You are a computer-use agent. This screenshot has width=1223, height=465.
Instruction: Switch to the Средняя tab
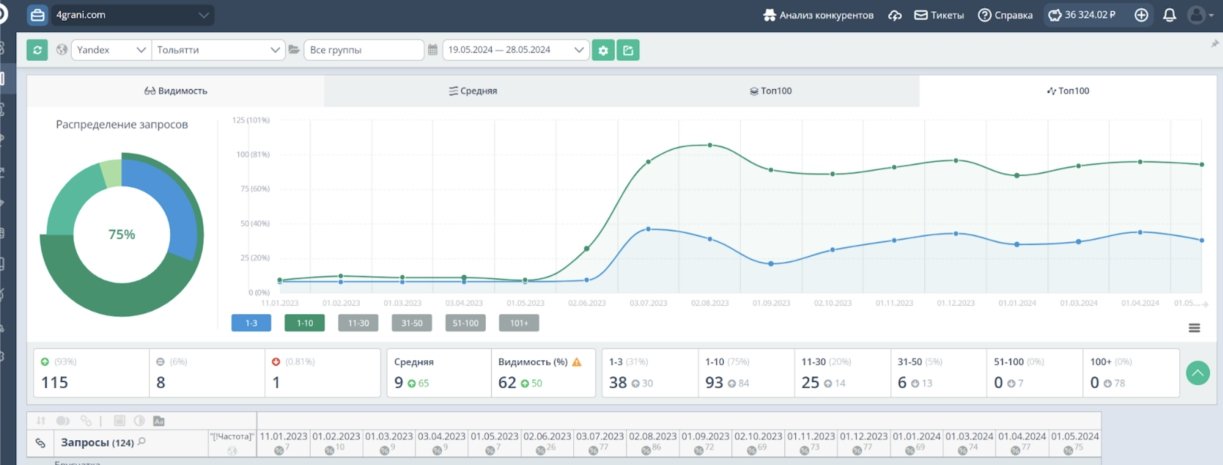click(x=473, y=91)
